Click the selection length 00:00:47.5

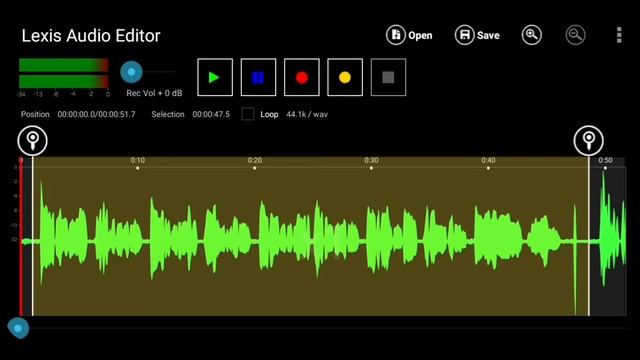[211, 114]
